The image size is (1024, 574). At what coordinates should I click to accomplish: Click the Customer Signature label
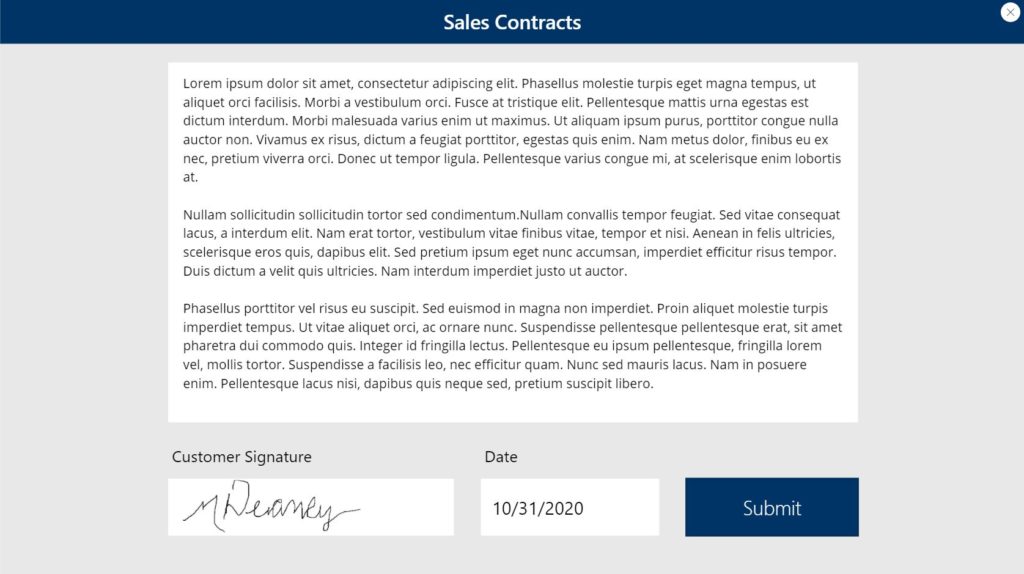[242, 456]
